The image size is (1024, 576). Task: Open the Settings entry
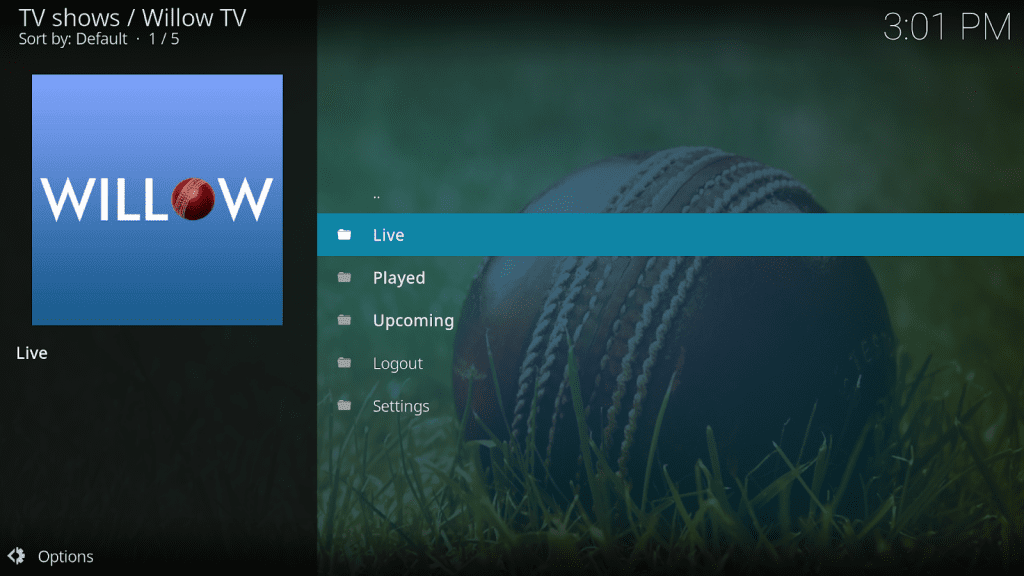point(670,406)
